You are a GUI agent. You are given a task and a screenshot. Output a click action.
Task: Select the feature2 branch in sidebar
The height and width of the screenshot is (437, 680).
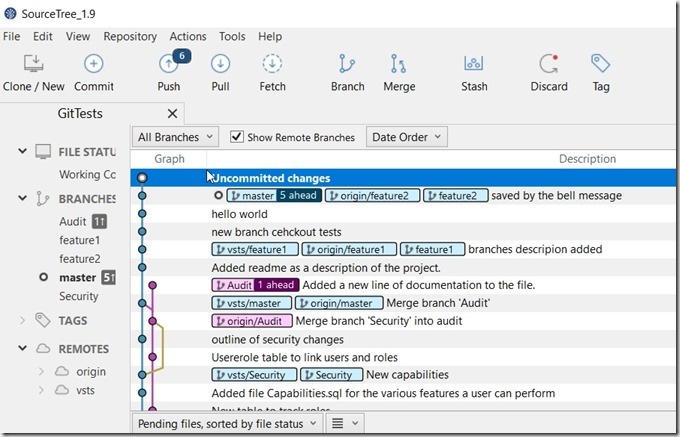click(80, 259)
